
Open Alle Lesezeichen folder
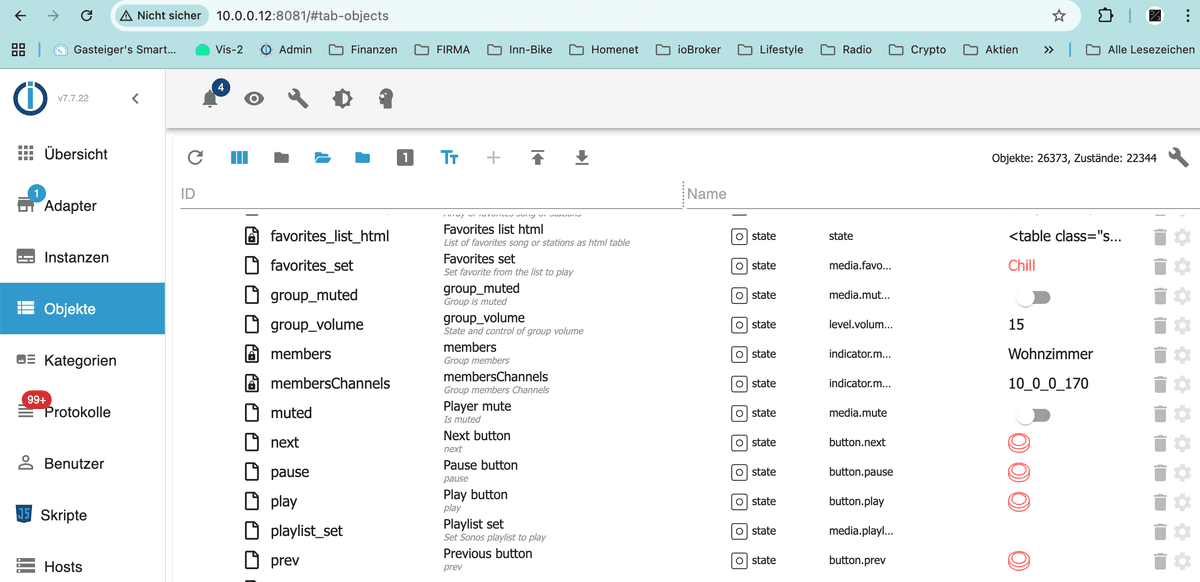[x=1140, y=49]
